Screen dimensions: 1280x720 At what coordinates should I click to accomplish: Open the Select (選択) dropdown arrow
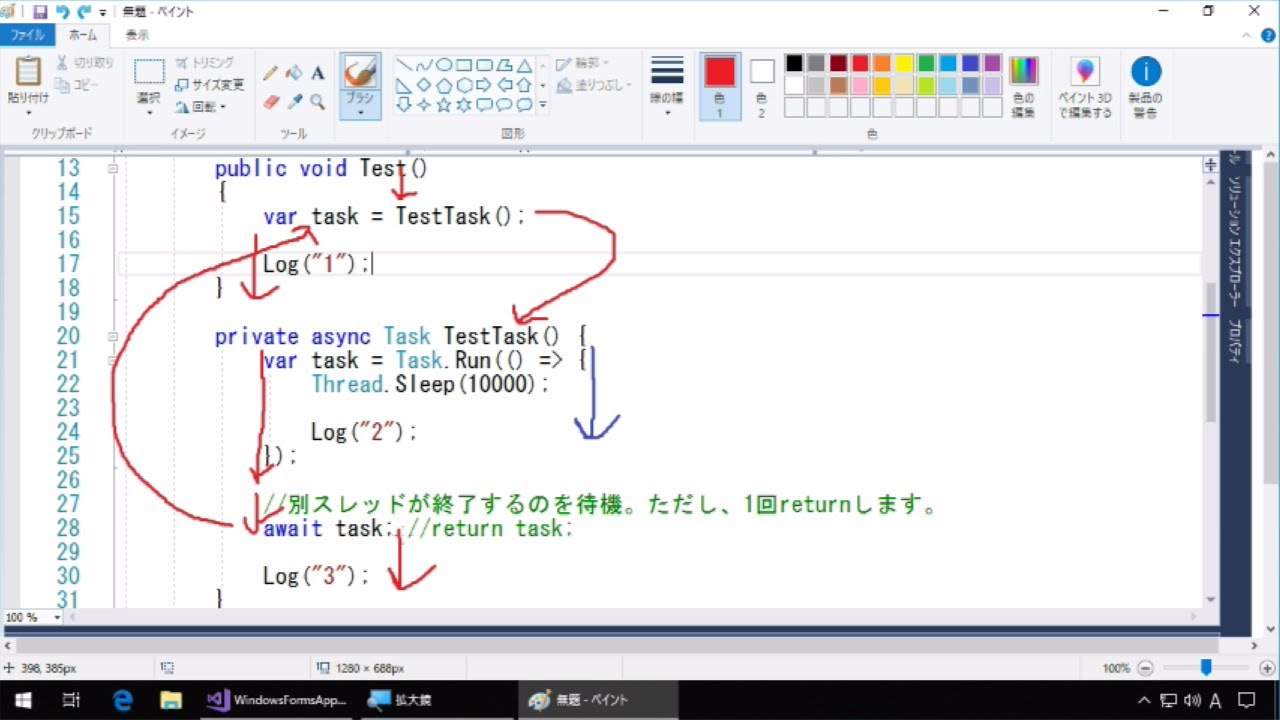[149, 112]
